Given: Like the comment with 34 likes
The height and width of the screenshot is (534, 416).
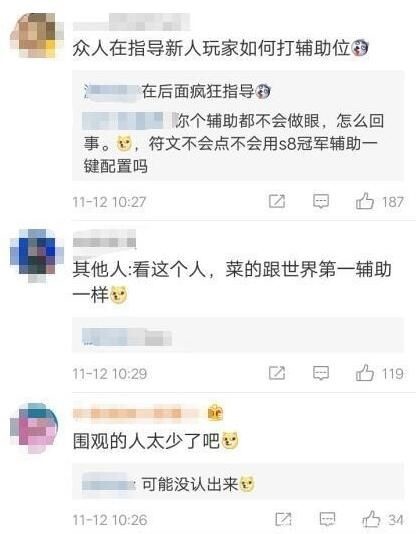Looking at the screenshot, I should (x=371, y=519).
